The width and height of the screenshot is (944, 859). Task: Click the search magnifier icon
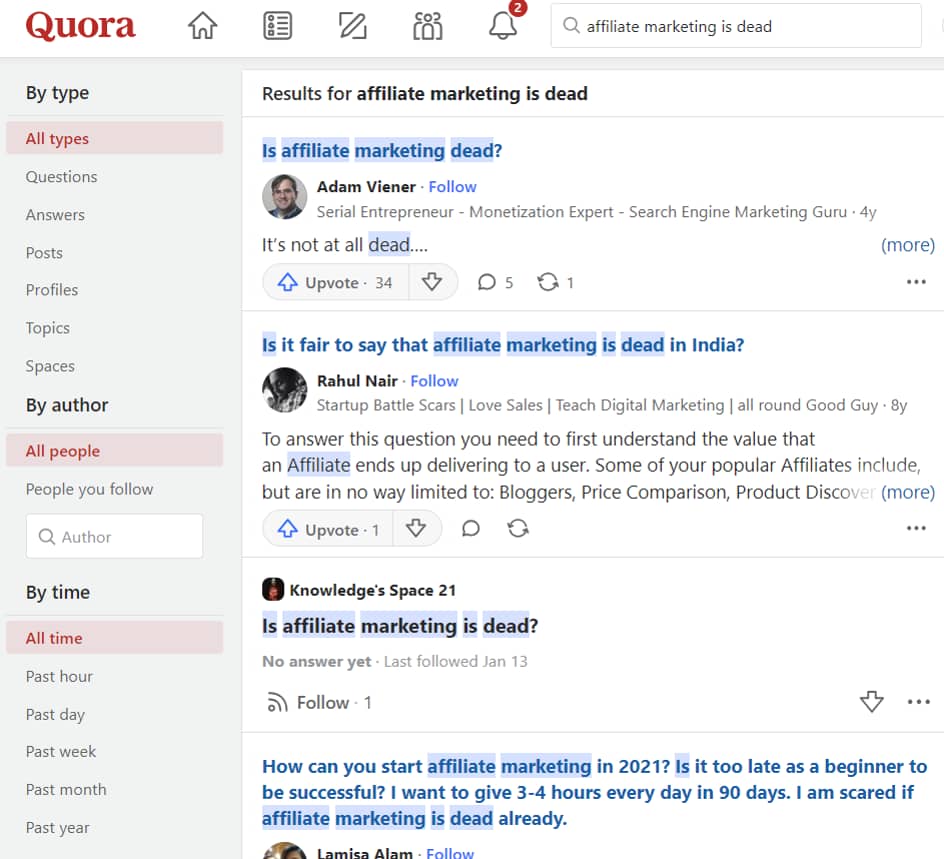coord(571,26)
